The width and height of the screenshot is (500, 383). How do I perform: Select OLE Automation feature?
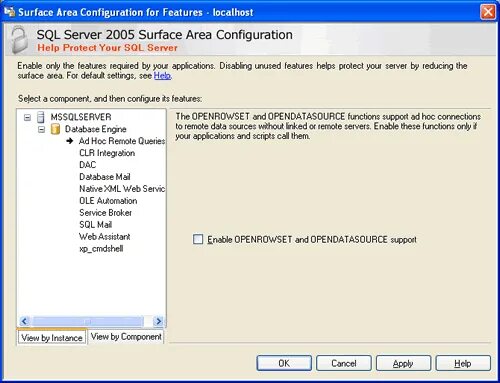pos(108,201)
